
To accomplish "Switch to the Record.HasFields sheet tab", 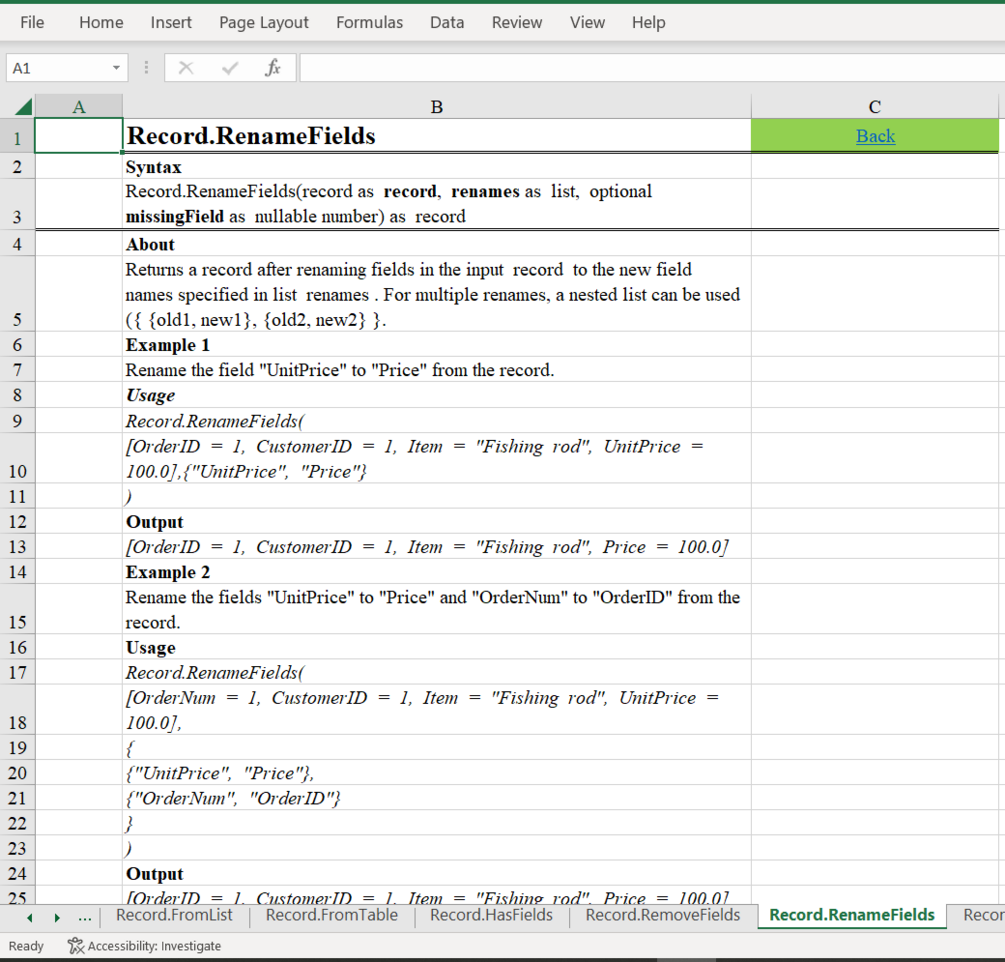I will coord(491,915).
